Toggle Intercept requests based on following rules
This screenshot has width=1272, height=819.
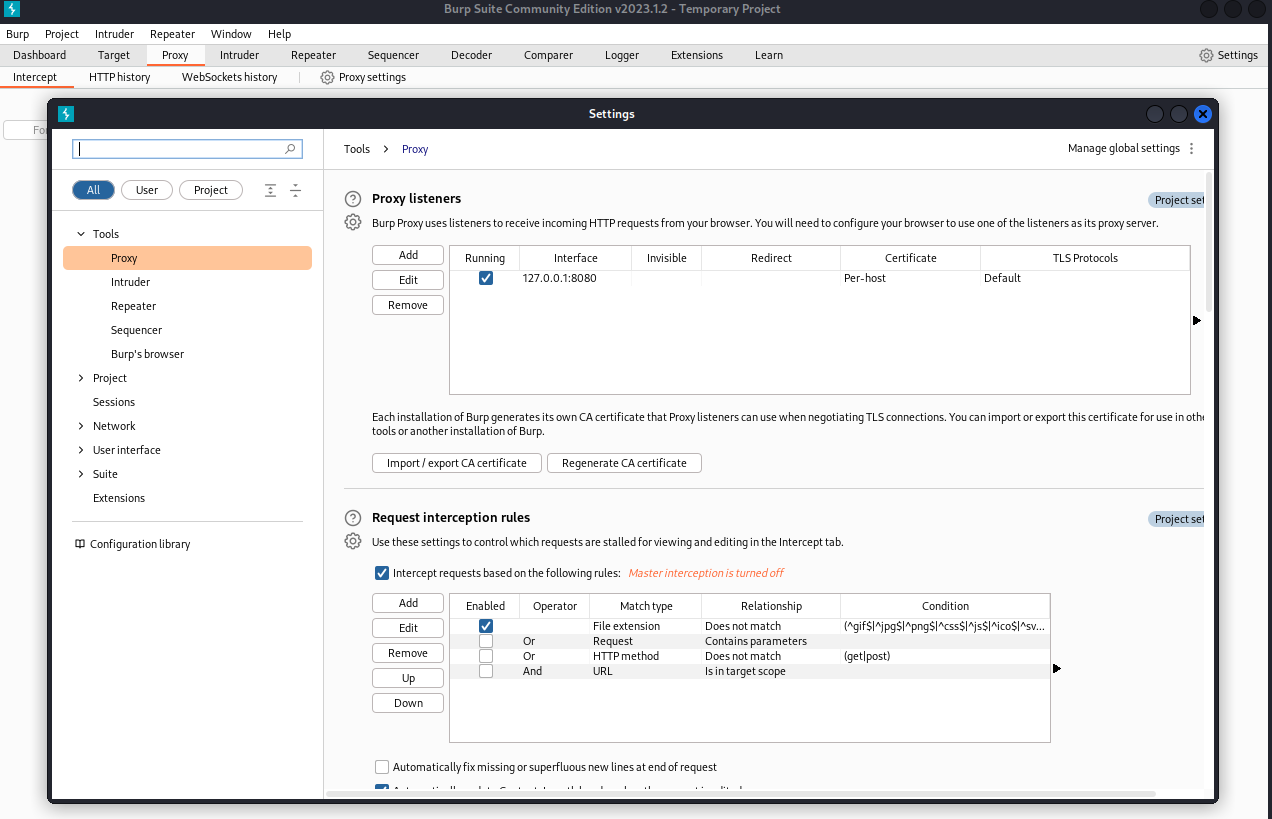[381, 573]
